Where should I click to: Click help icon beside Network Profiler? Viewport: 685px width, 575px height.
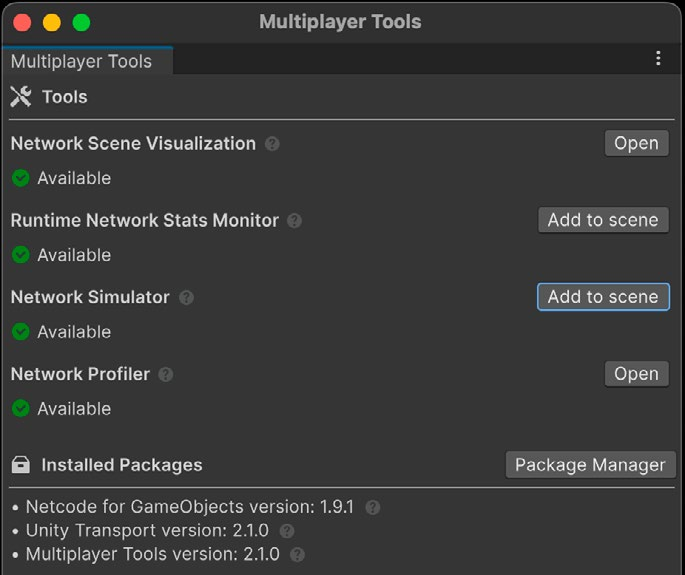click(x=166, y=374)
